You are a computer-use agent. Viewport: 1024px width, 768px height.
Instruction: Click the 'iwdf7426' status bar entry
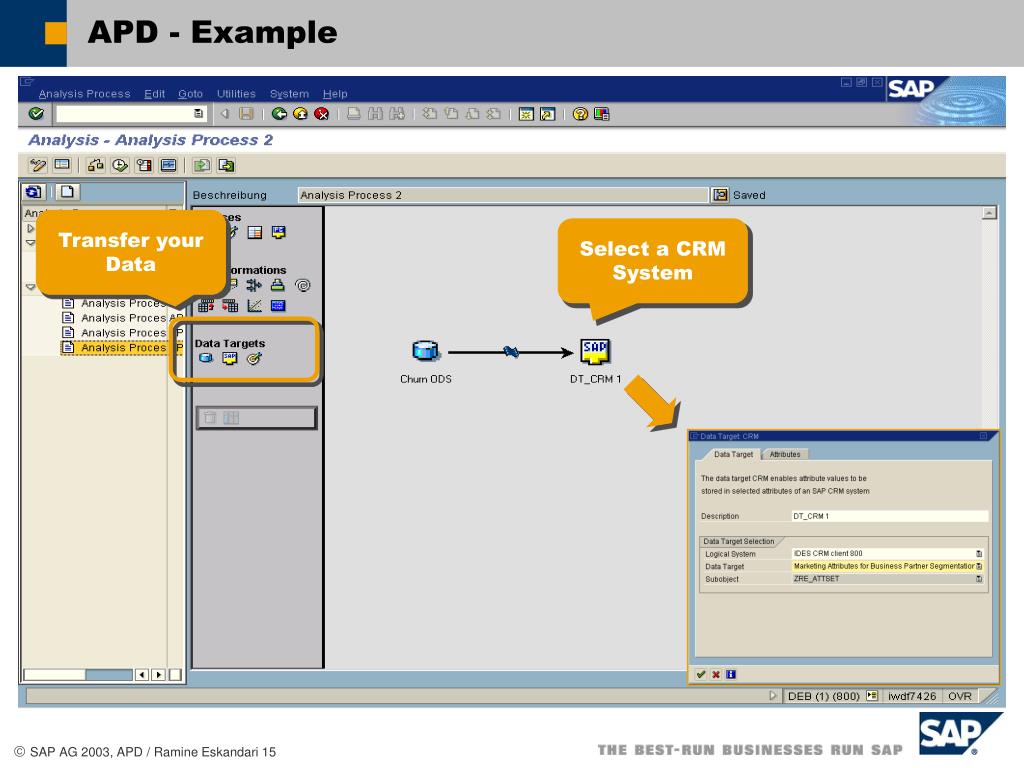[912, 696]
